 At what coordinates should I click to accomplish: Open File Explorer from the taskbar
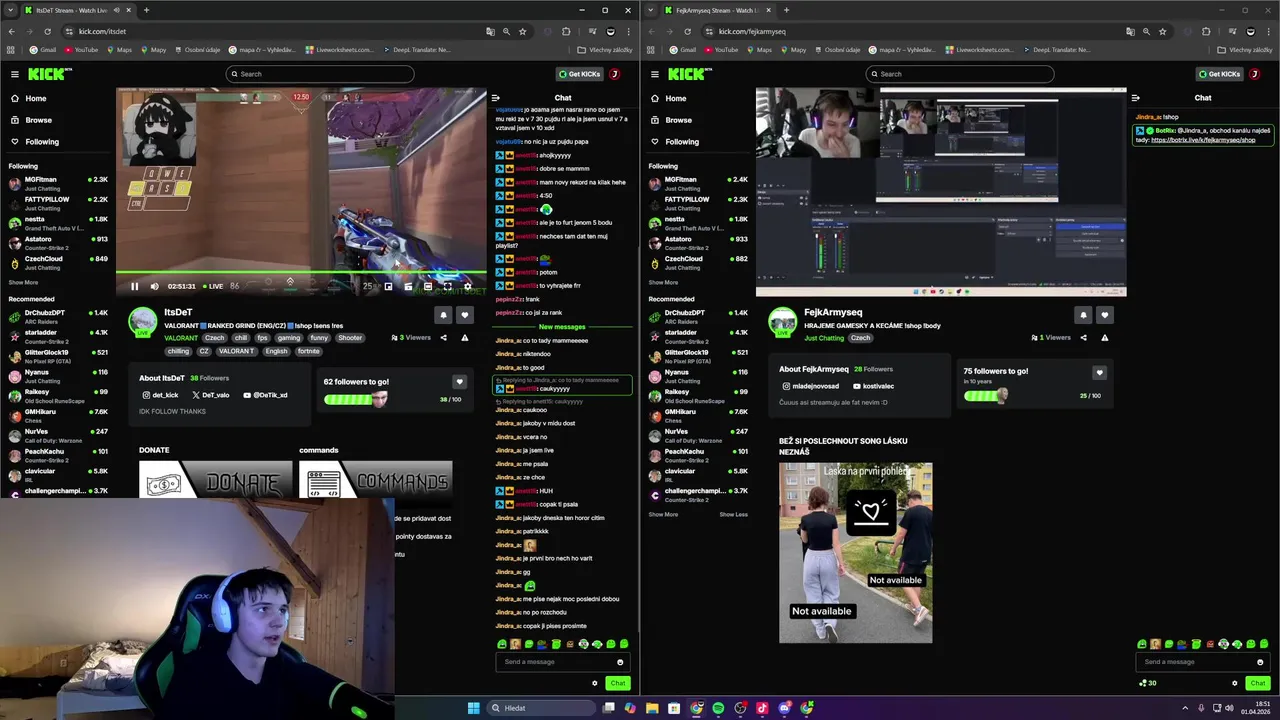point(652,708)
